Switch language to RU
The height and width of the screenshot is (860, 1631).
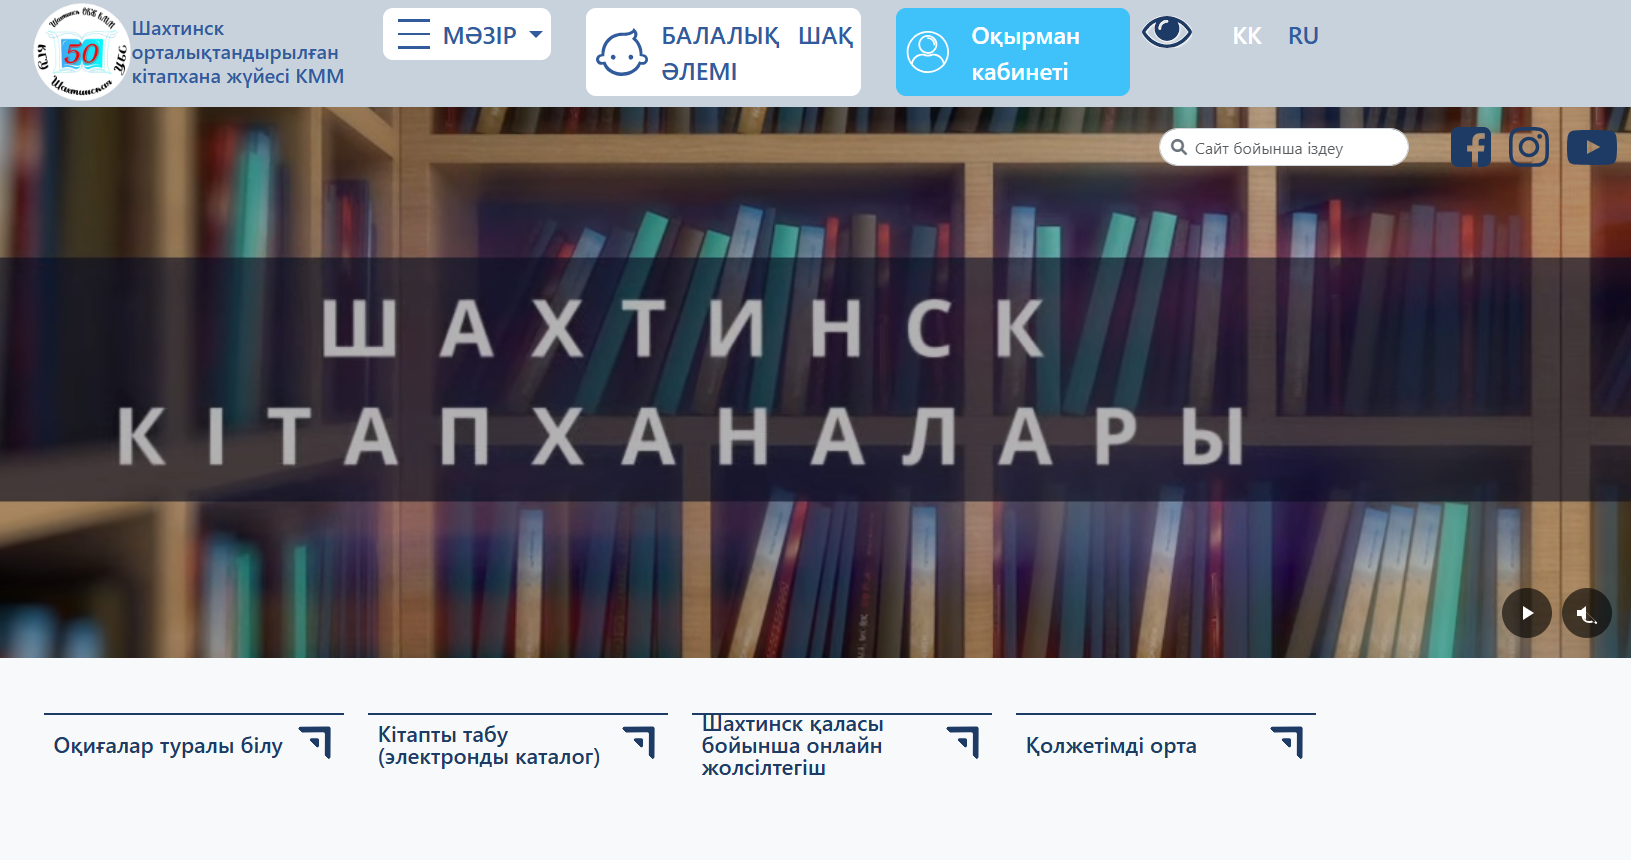1303,36
